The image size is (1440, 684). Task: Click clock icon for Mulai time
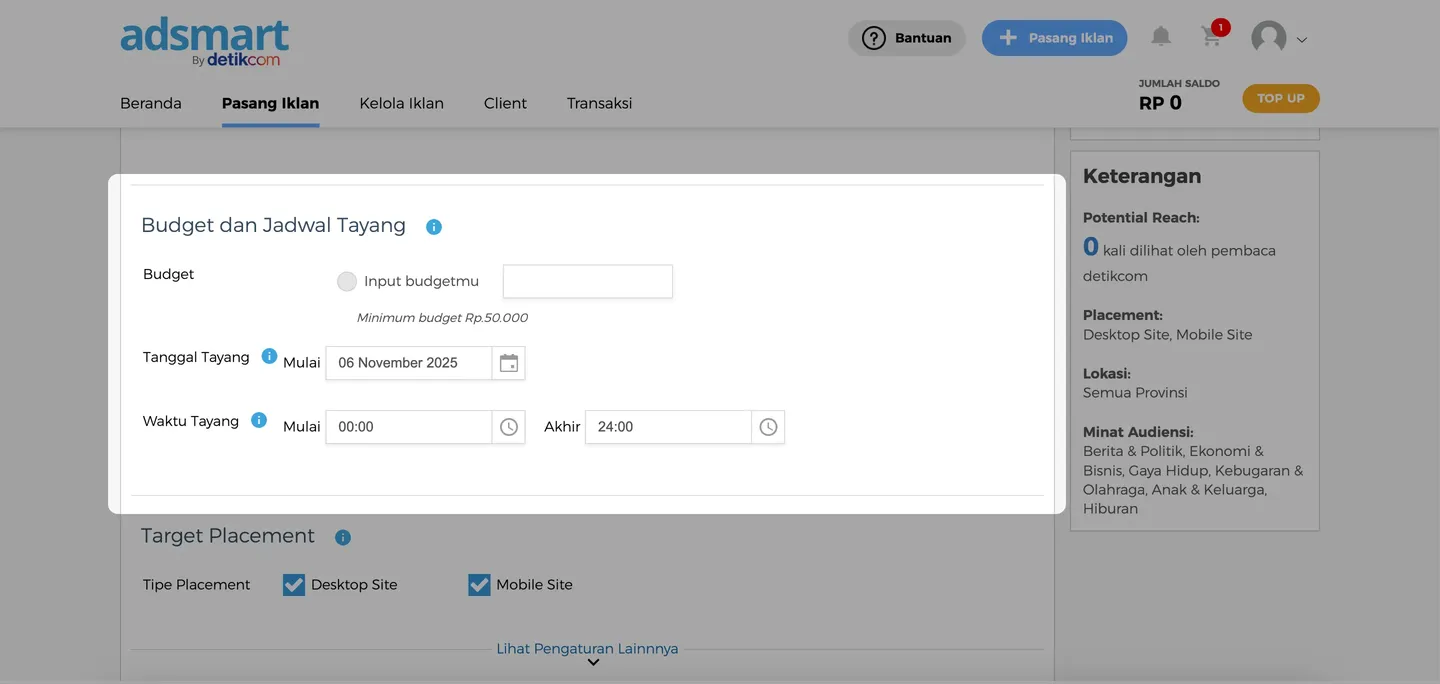(509, 427)
